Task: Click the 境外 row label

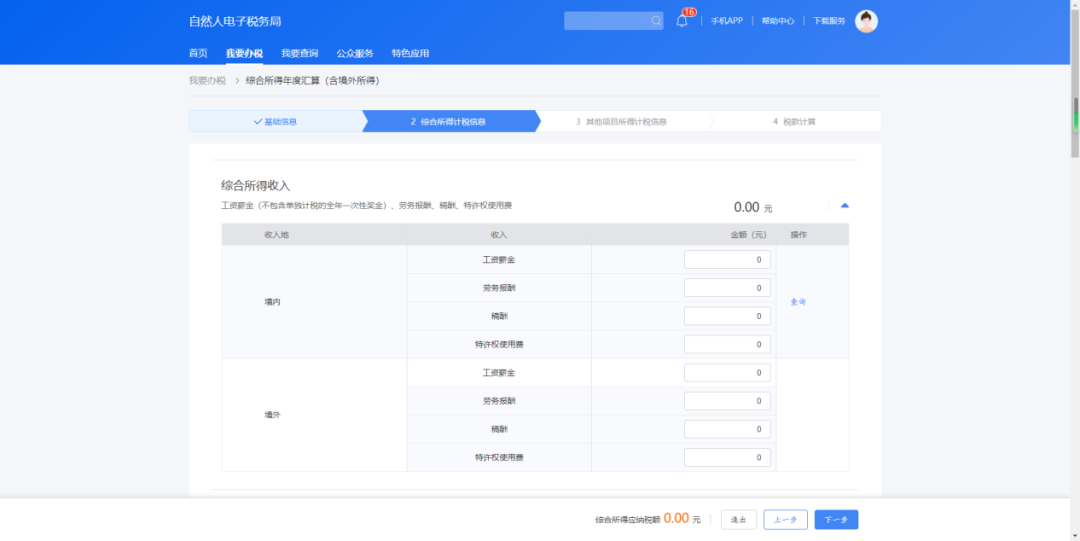Action: [272, 415]
